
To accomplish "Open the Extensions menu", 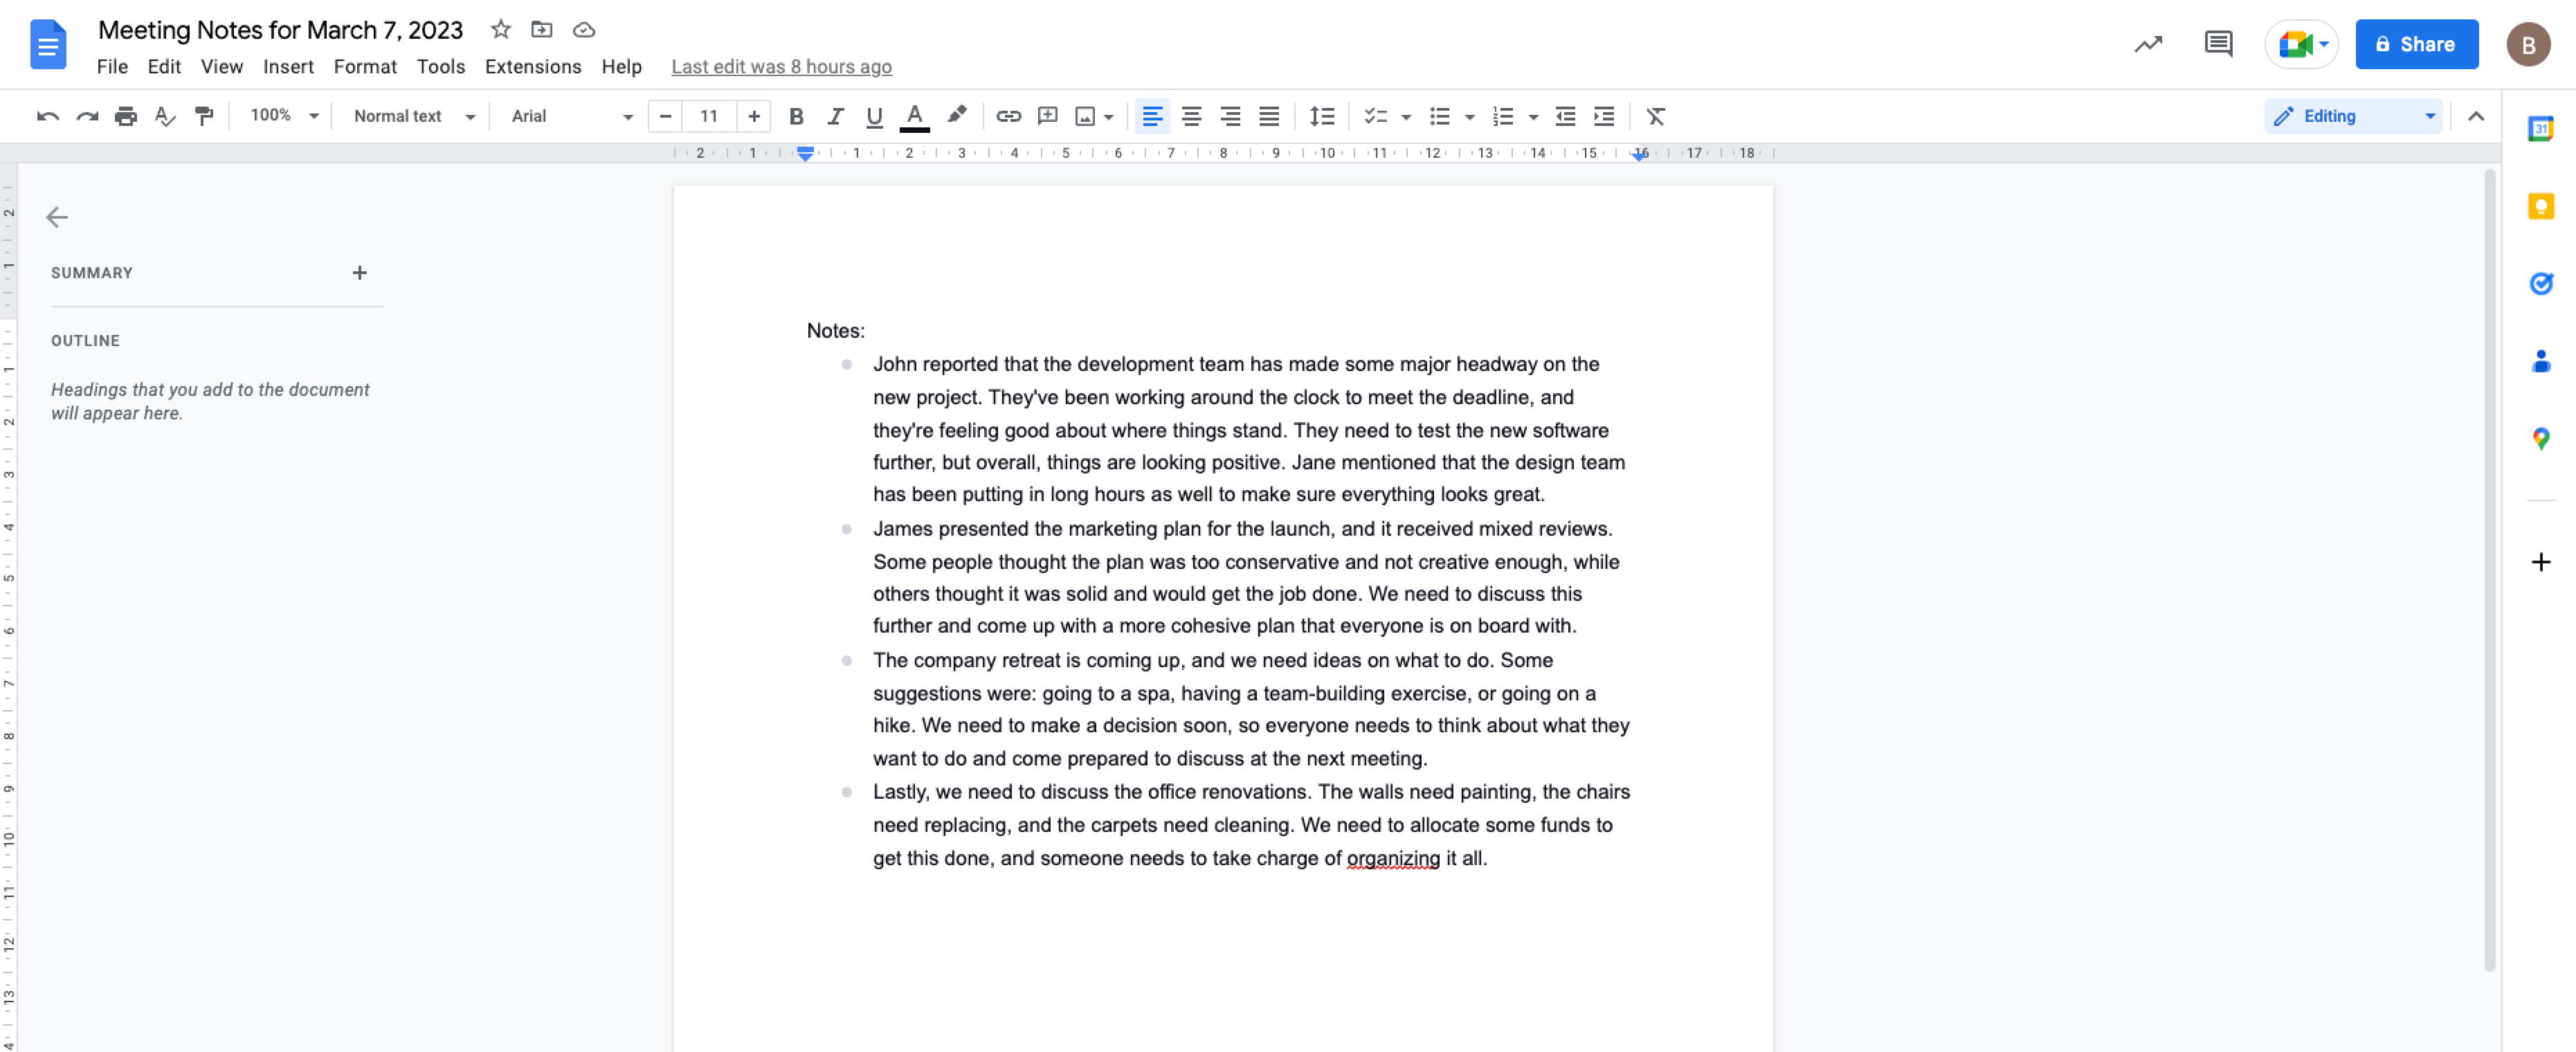I will coord(533,66).
